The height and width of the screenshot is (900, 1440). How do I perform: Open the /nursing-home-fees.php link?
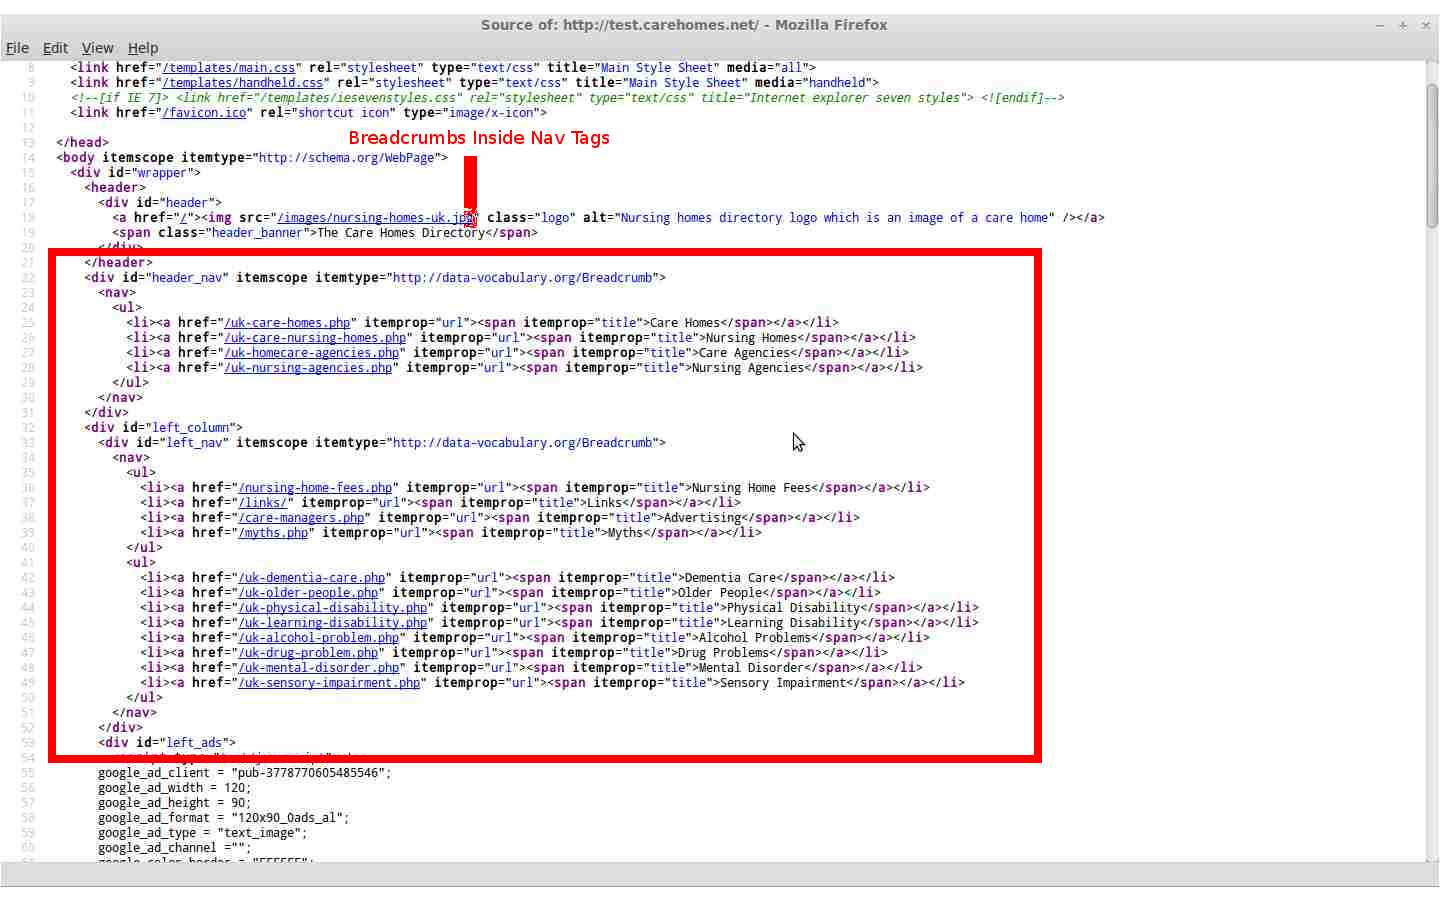(x=315, y=487)
